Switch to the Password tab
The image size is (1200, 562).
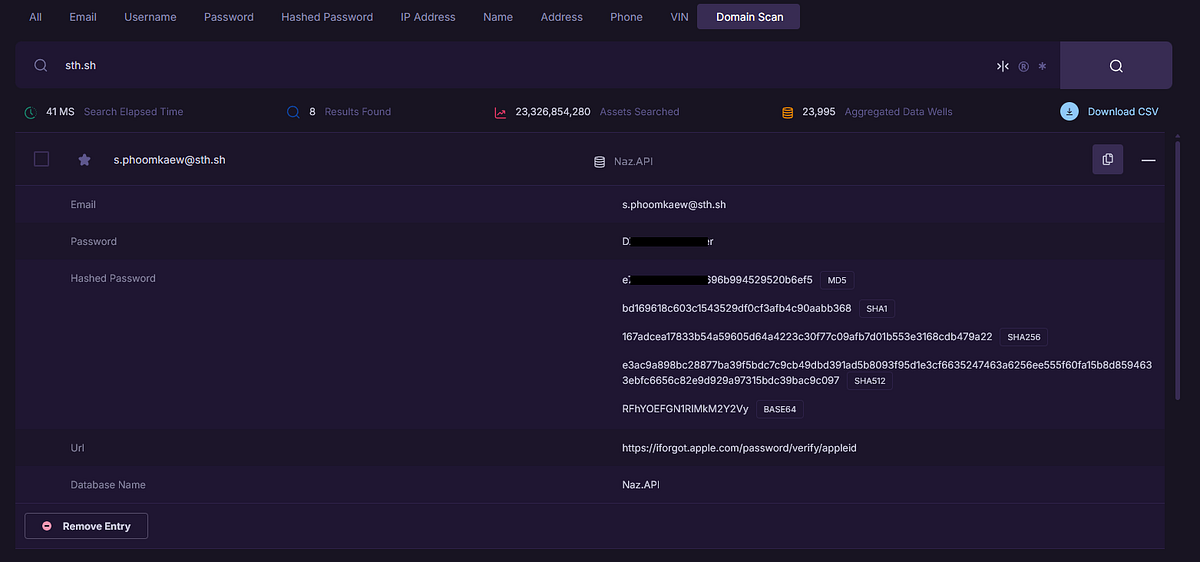[229, 17]
